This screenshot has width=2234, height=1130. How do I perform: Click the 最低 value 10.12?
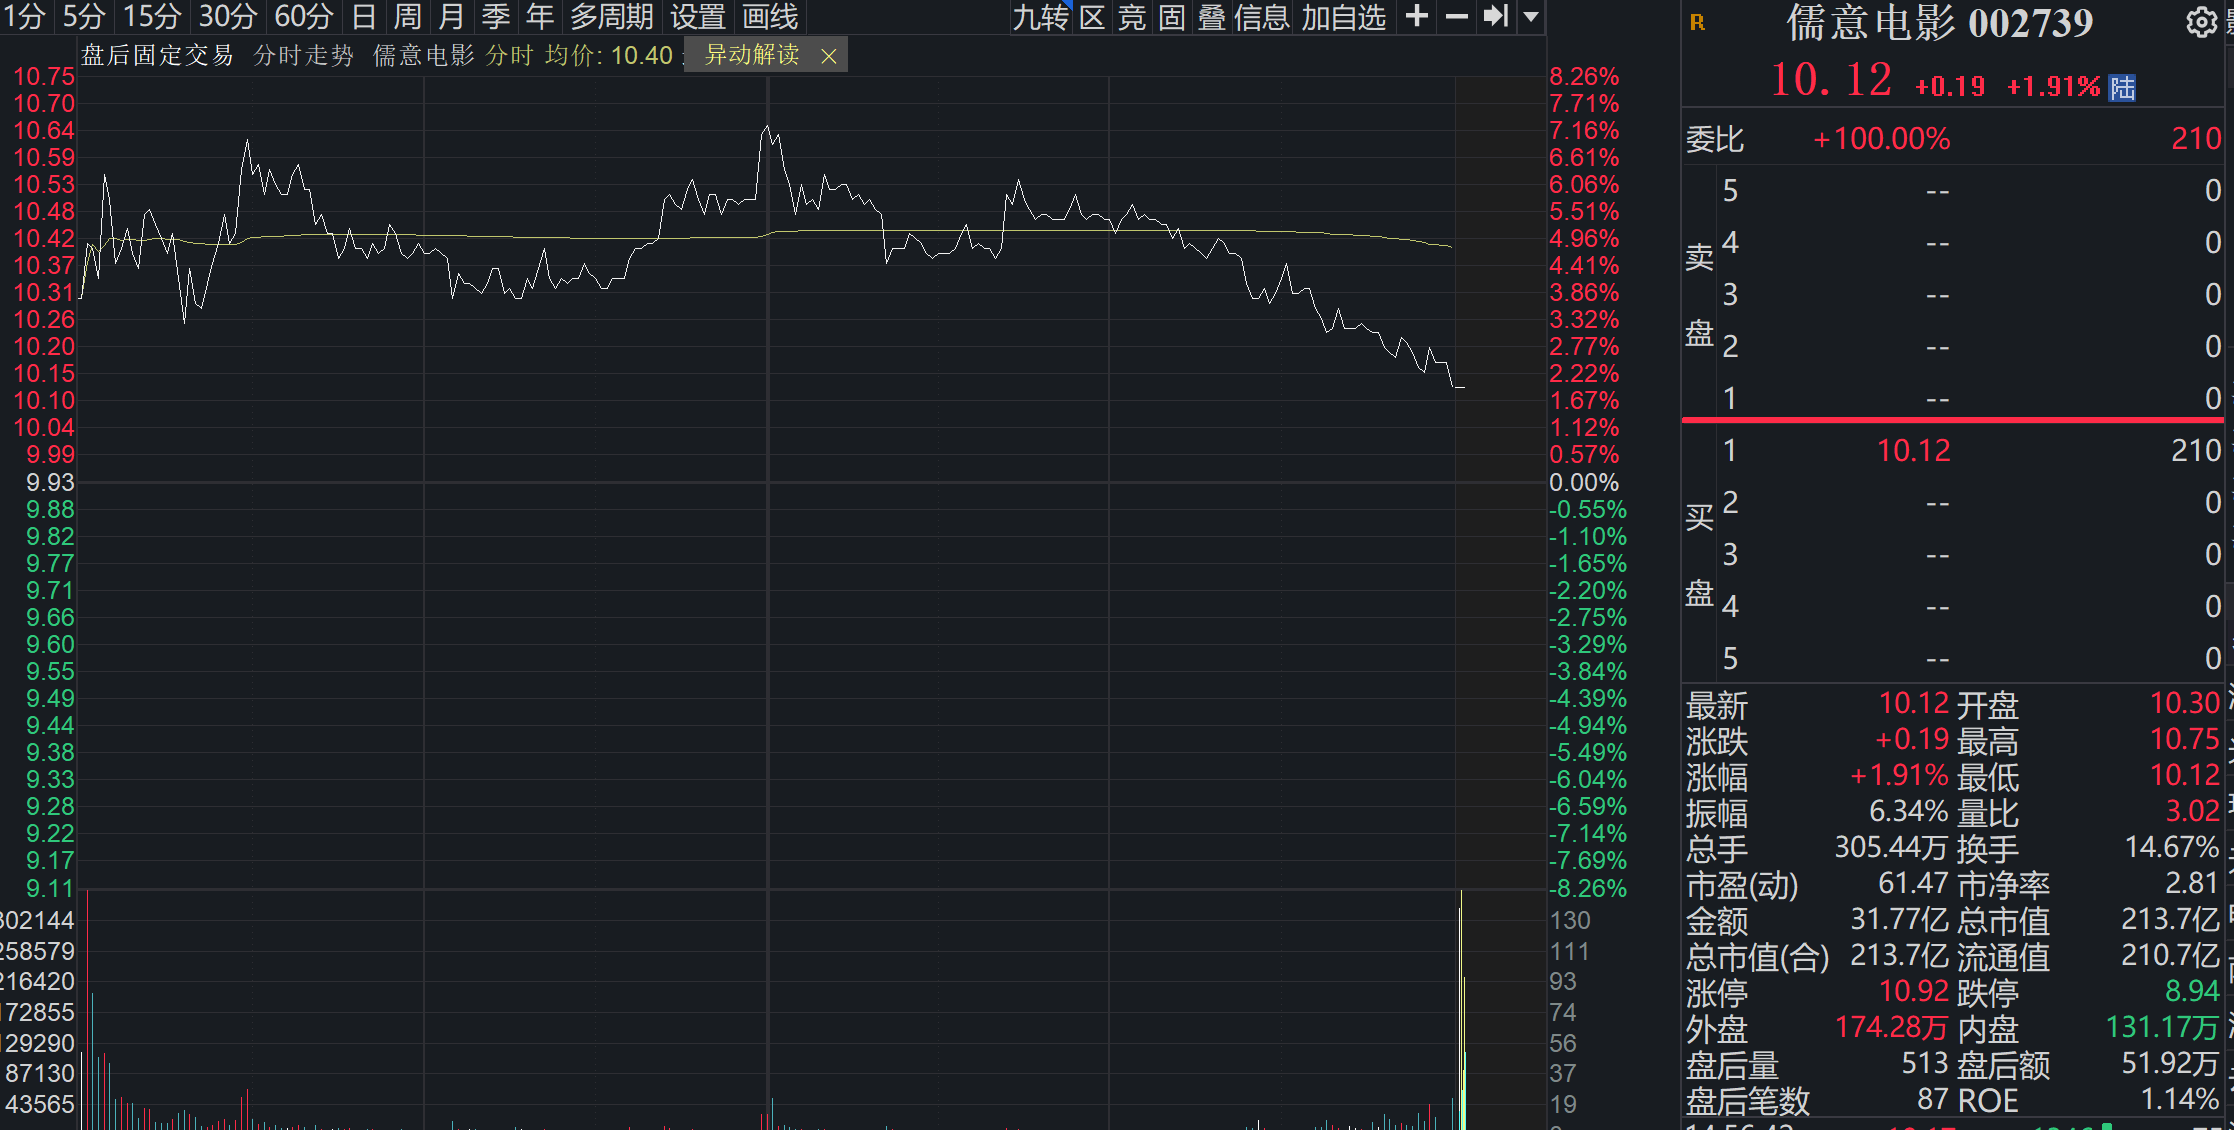click(2185, 776)
